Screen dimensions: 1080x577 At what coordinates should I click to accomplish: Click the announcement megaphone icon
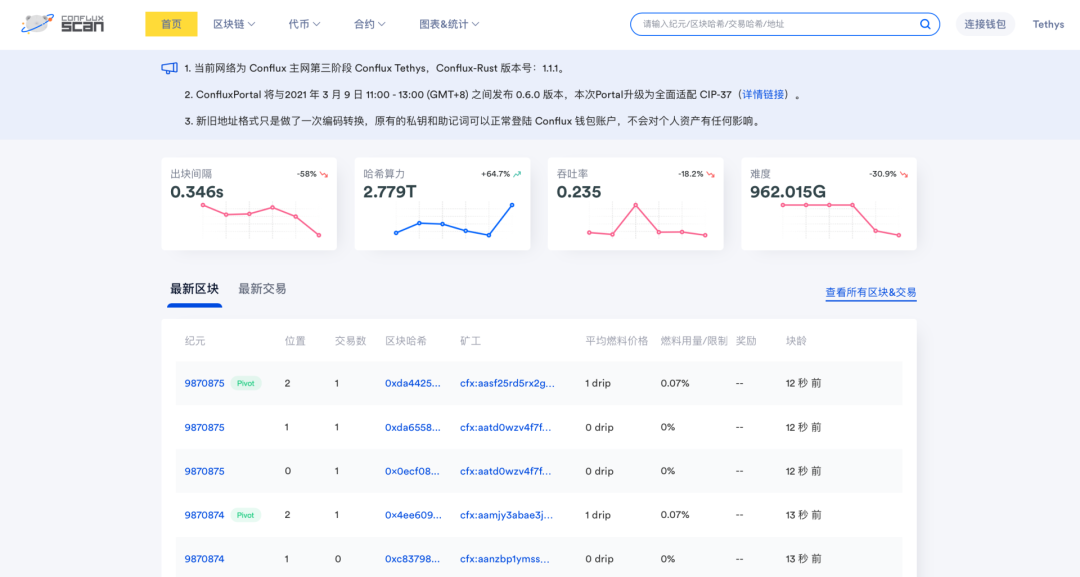[169, 68]
